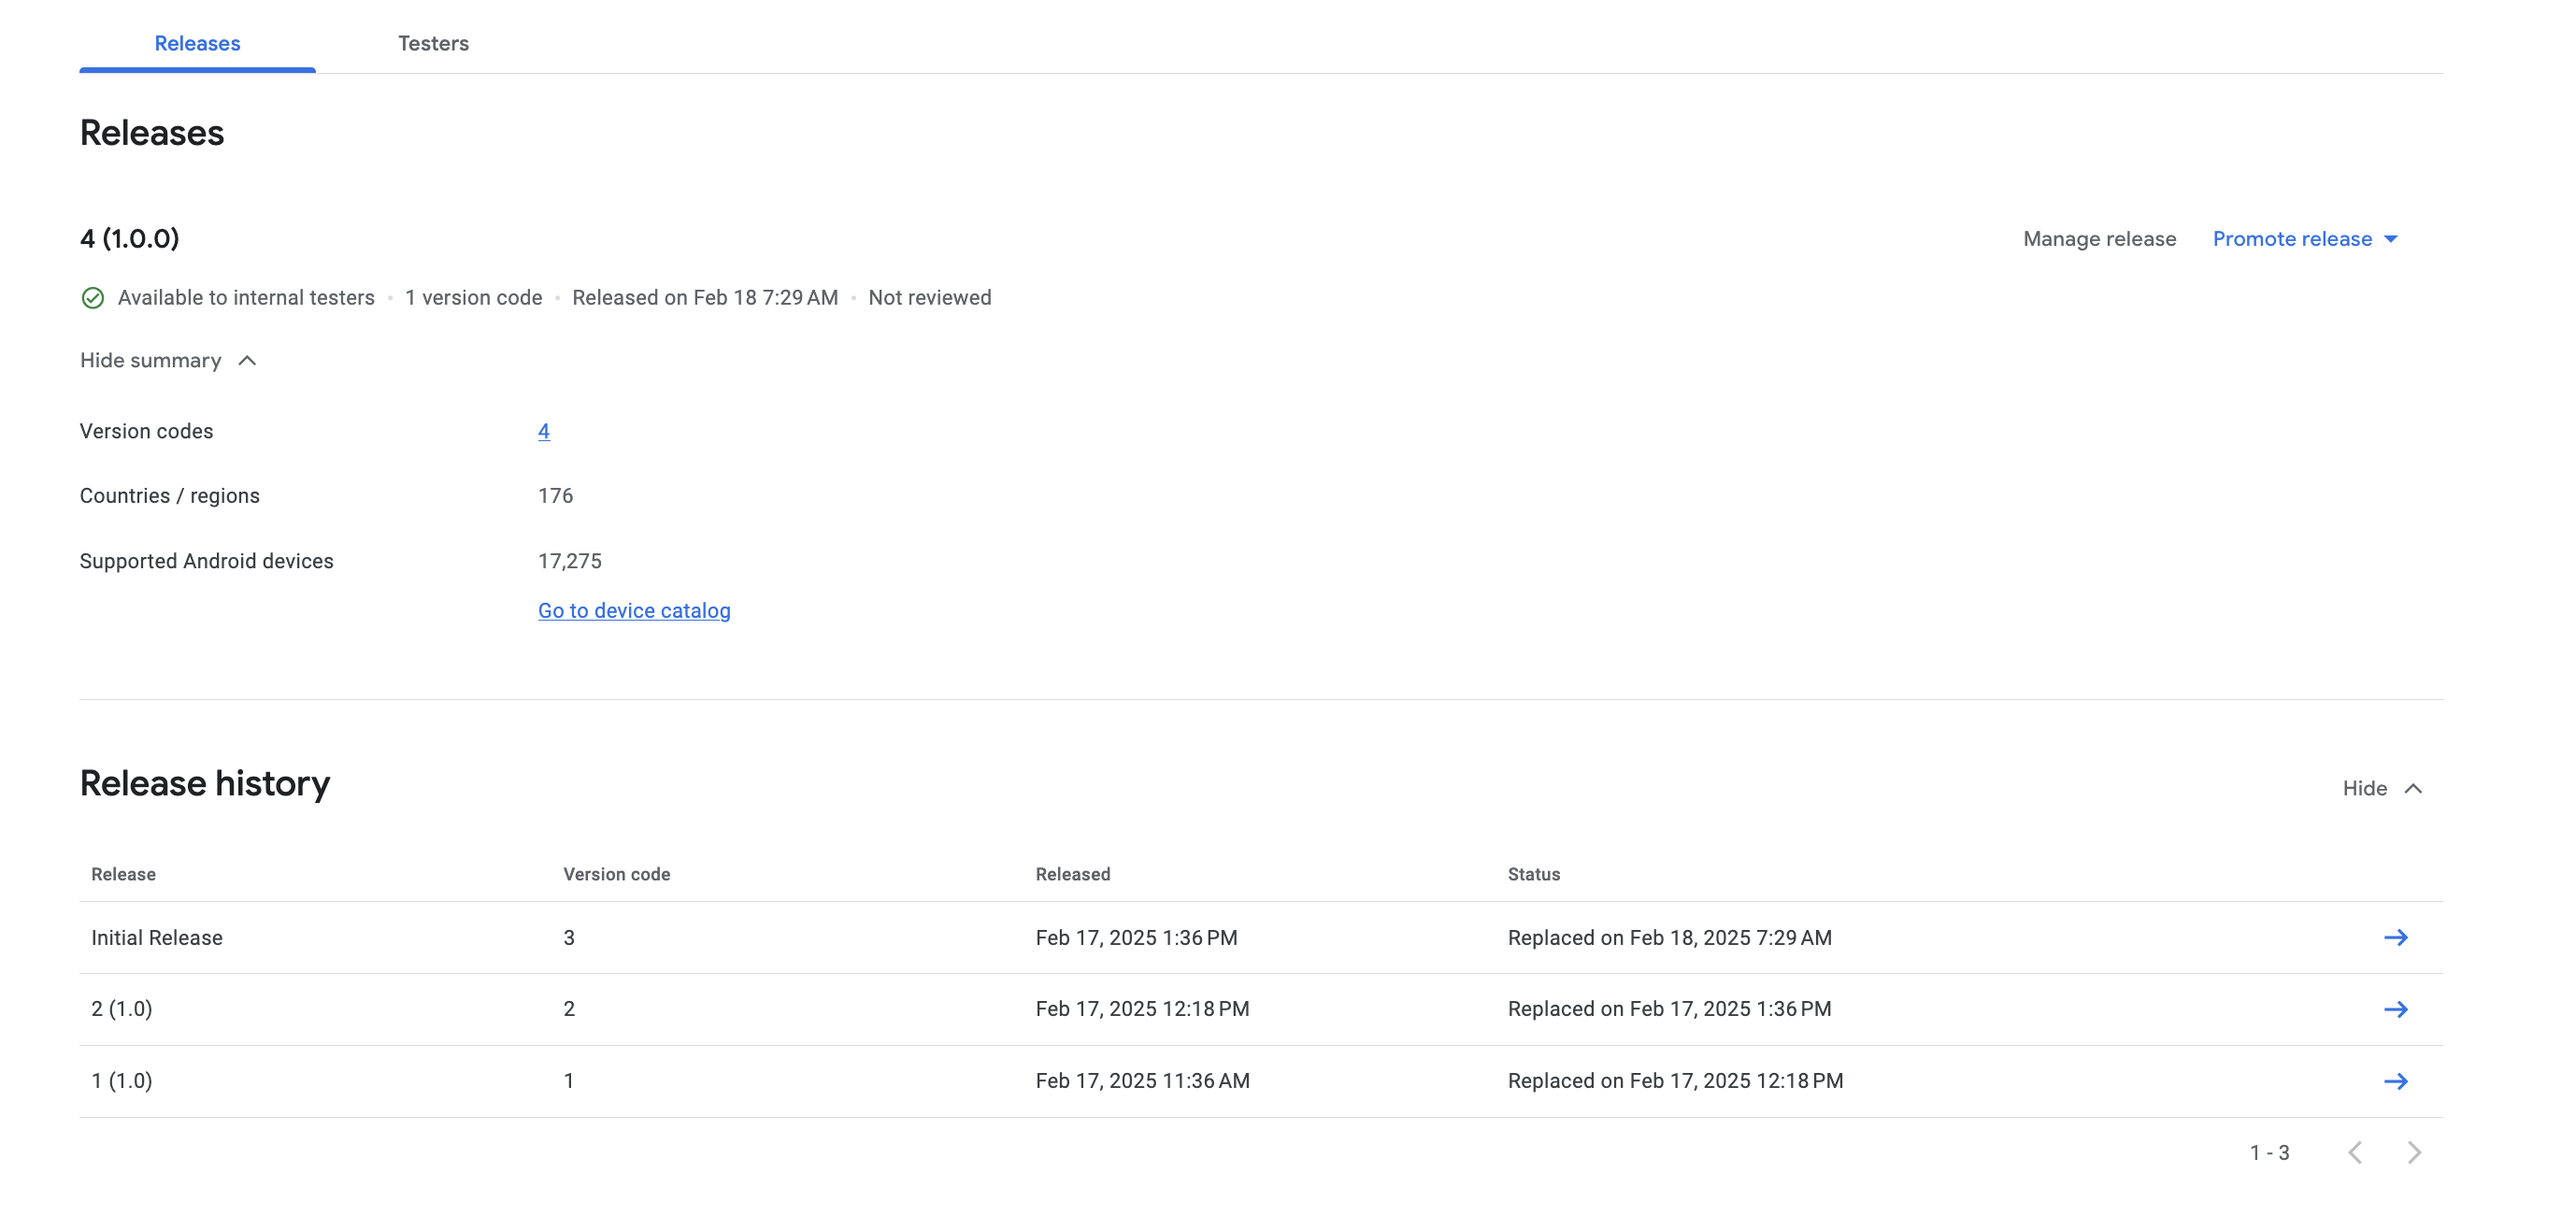Open Initial Release details arrow
Image resolution: width=2576 pixels, height=1230 pixels.
coord(2395,937)
